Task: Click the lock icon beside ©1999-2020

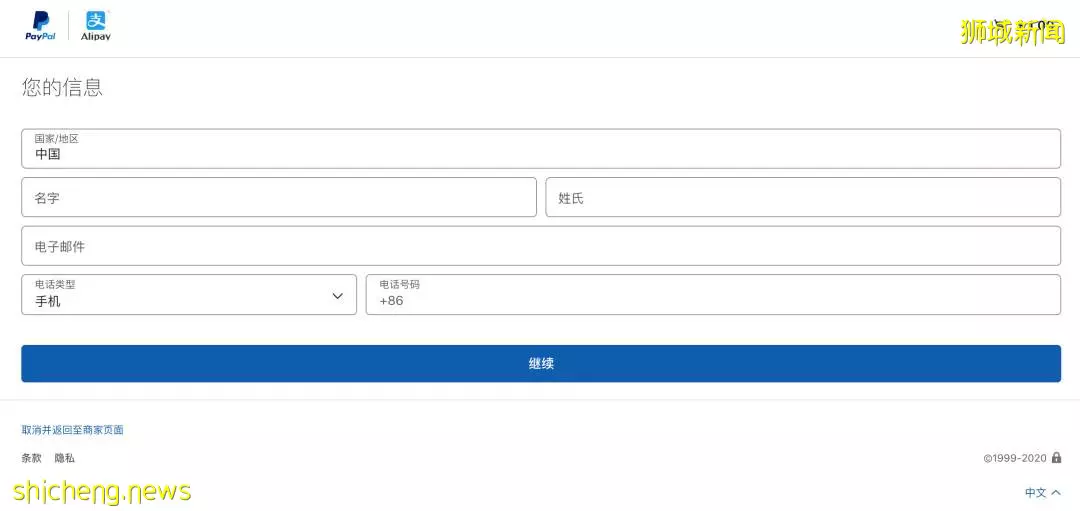Action: pyautogui.click(x=1057, y=457)
